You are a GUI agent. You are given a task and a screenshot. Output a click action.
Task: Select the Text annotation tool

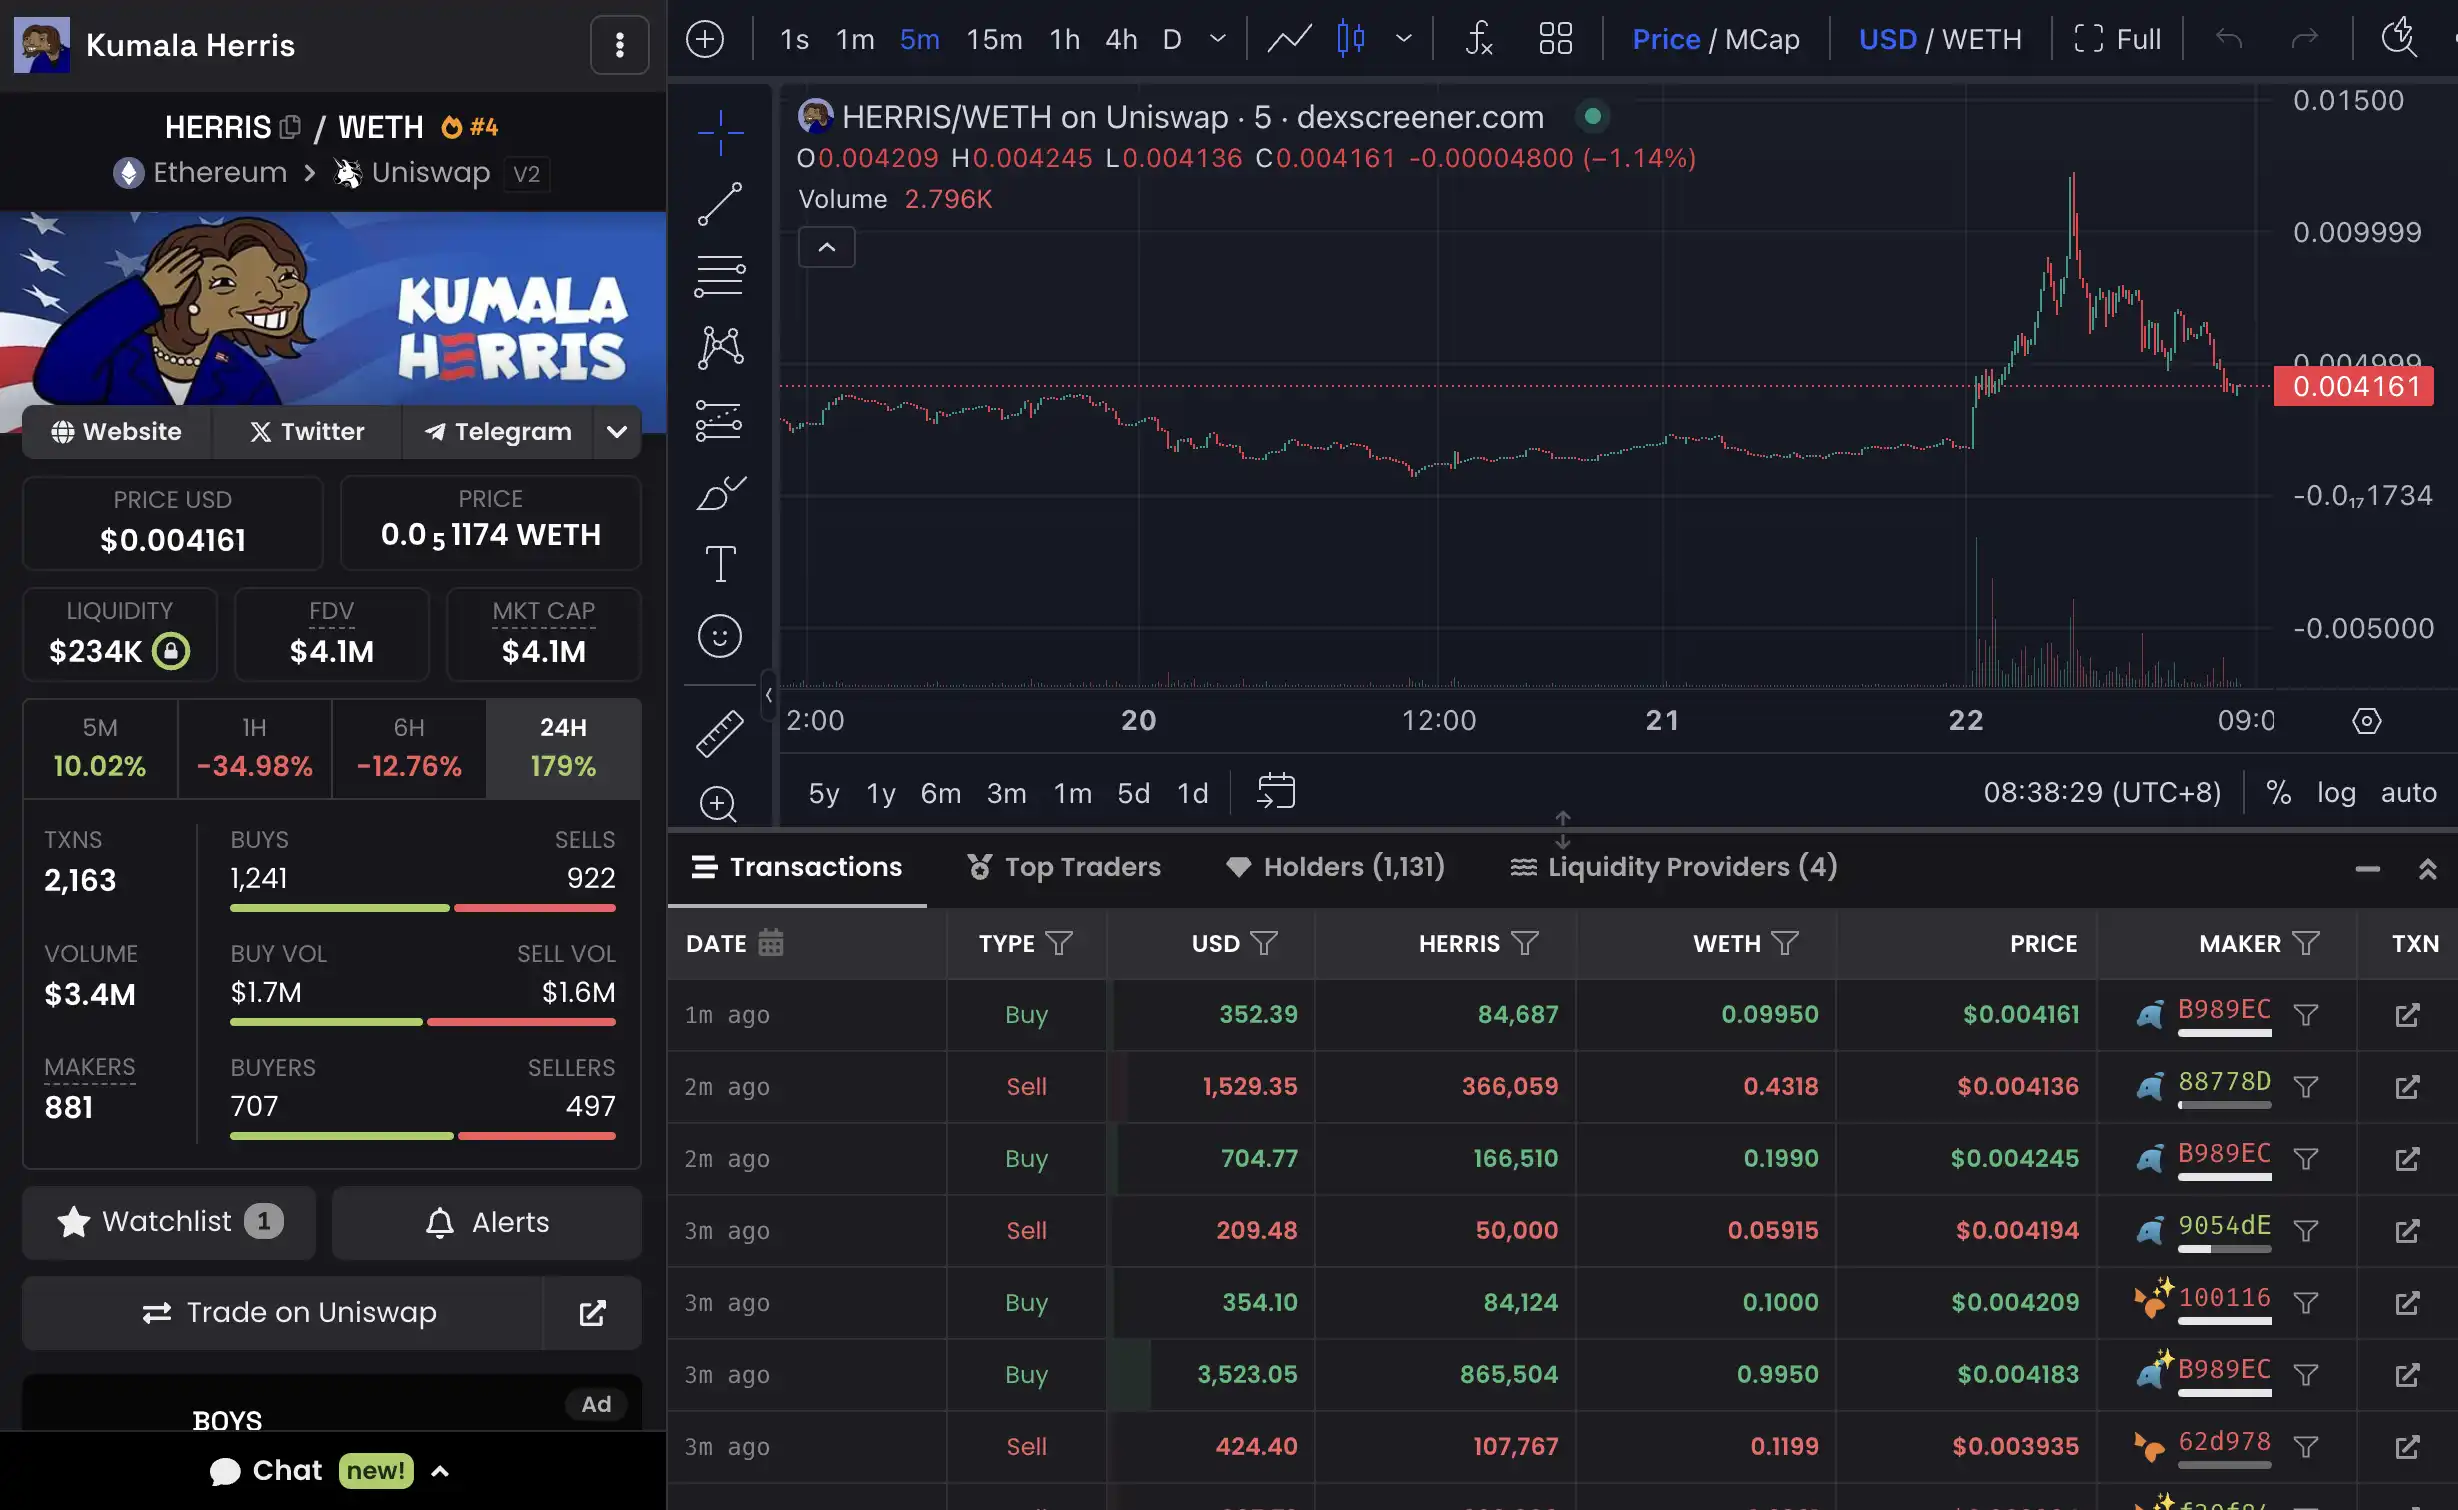[x=719, y=564]
